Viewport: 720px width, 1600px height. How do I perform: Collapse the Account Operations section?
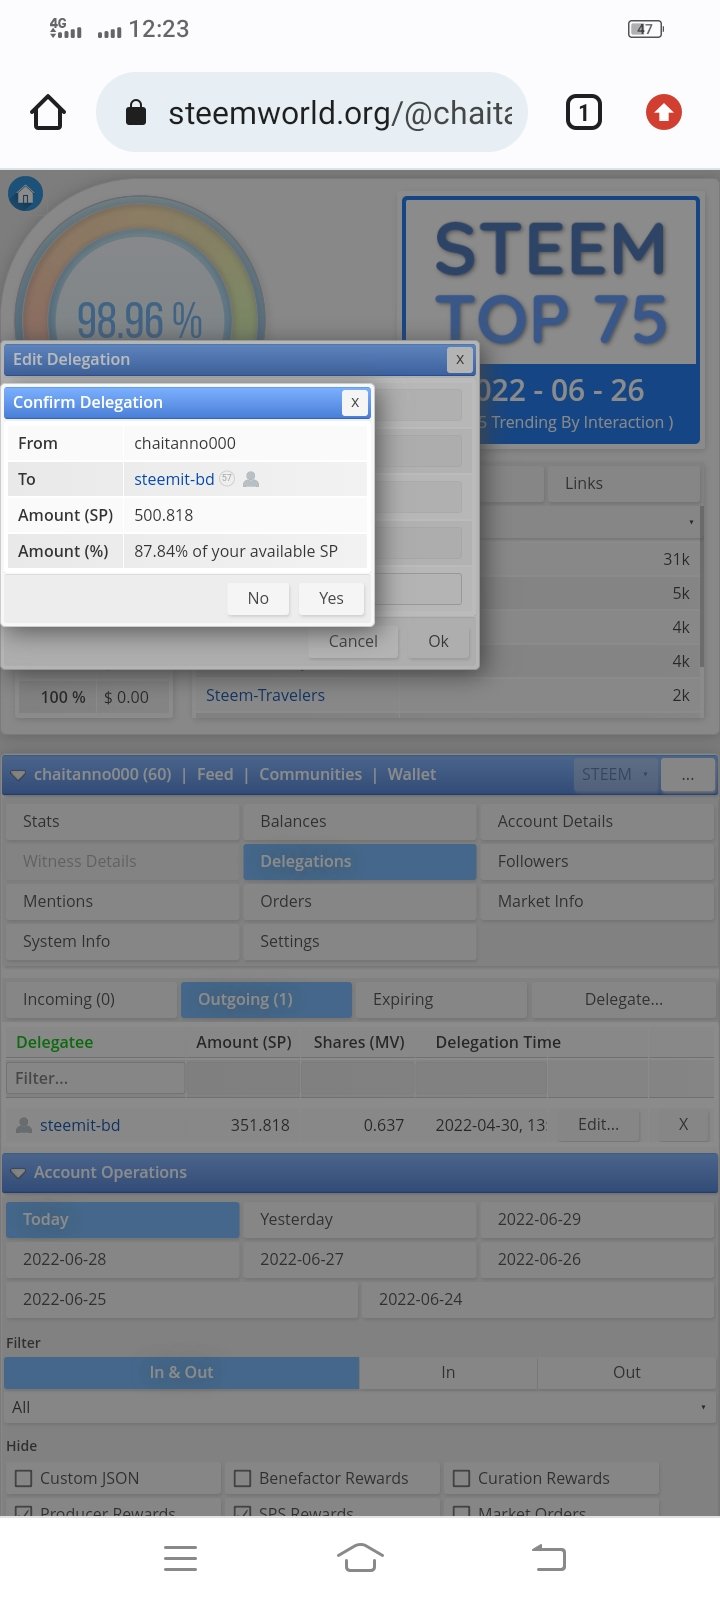18,1173
